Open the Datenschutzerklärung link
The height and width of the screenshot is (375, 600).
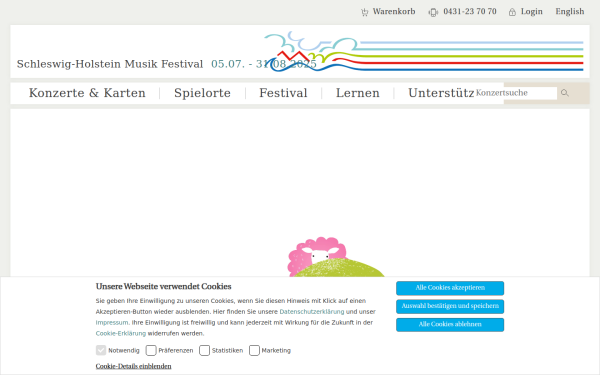tap(312, 311)
